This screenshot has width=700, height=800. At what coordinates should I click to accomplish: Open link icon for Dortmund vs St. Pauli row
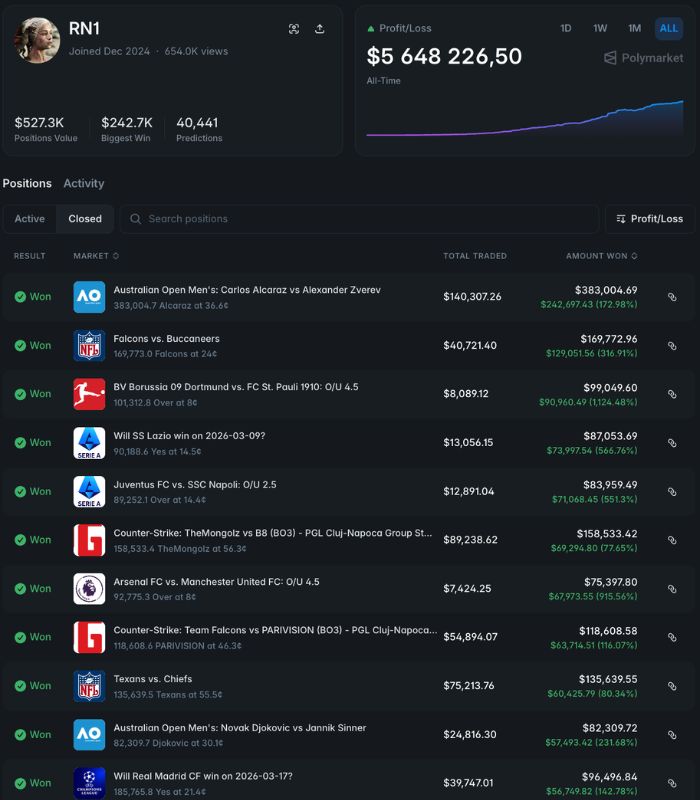pos(672,394)
